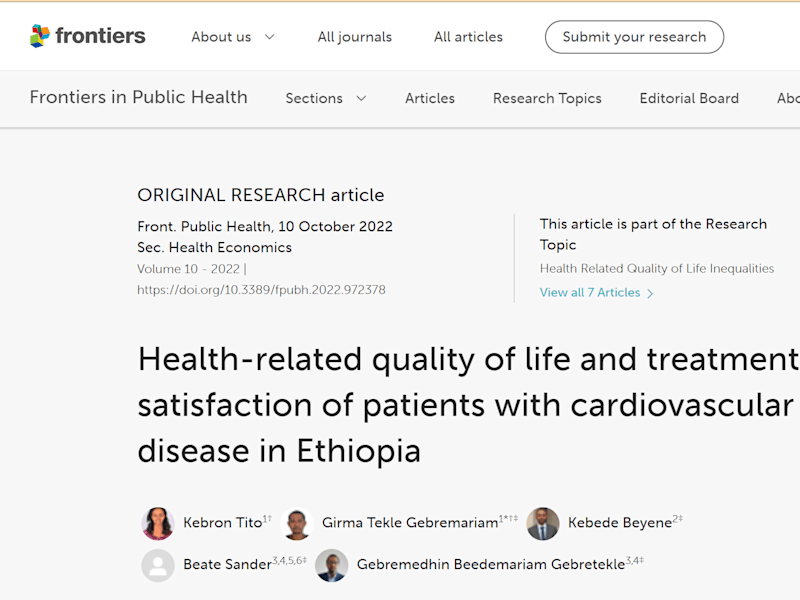Expand the Sections dropdown chevron
This screenshot has height=600, width=800.
(361, 98)
